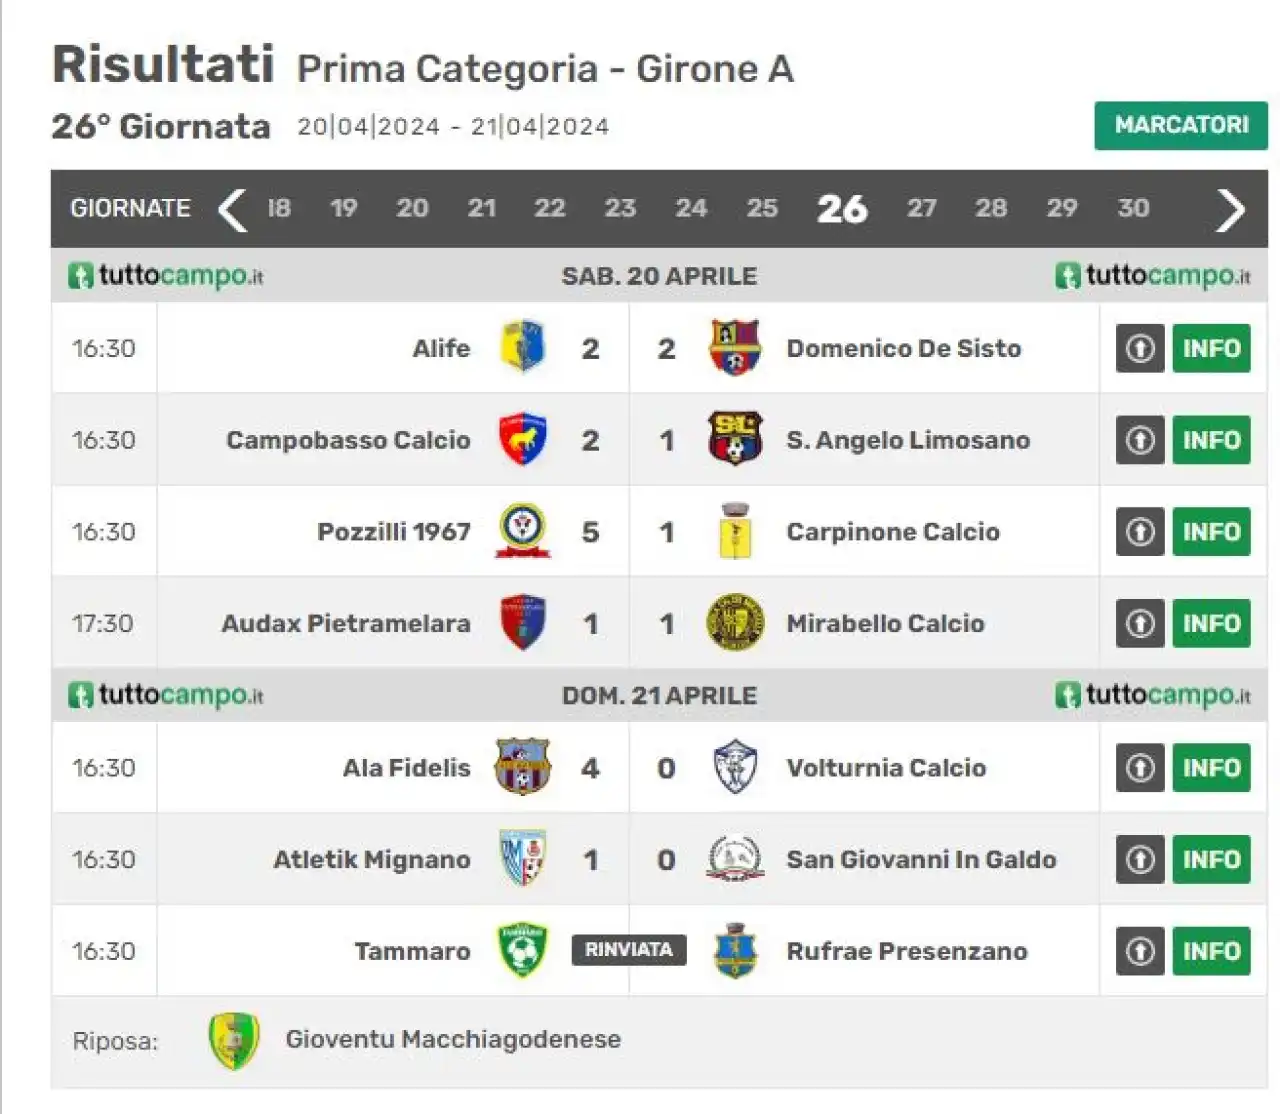Select giornata 30
Screen dimensions: 1280x1114
1133,208
